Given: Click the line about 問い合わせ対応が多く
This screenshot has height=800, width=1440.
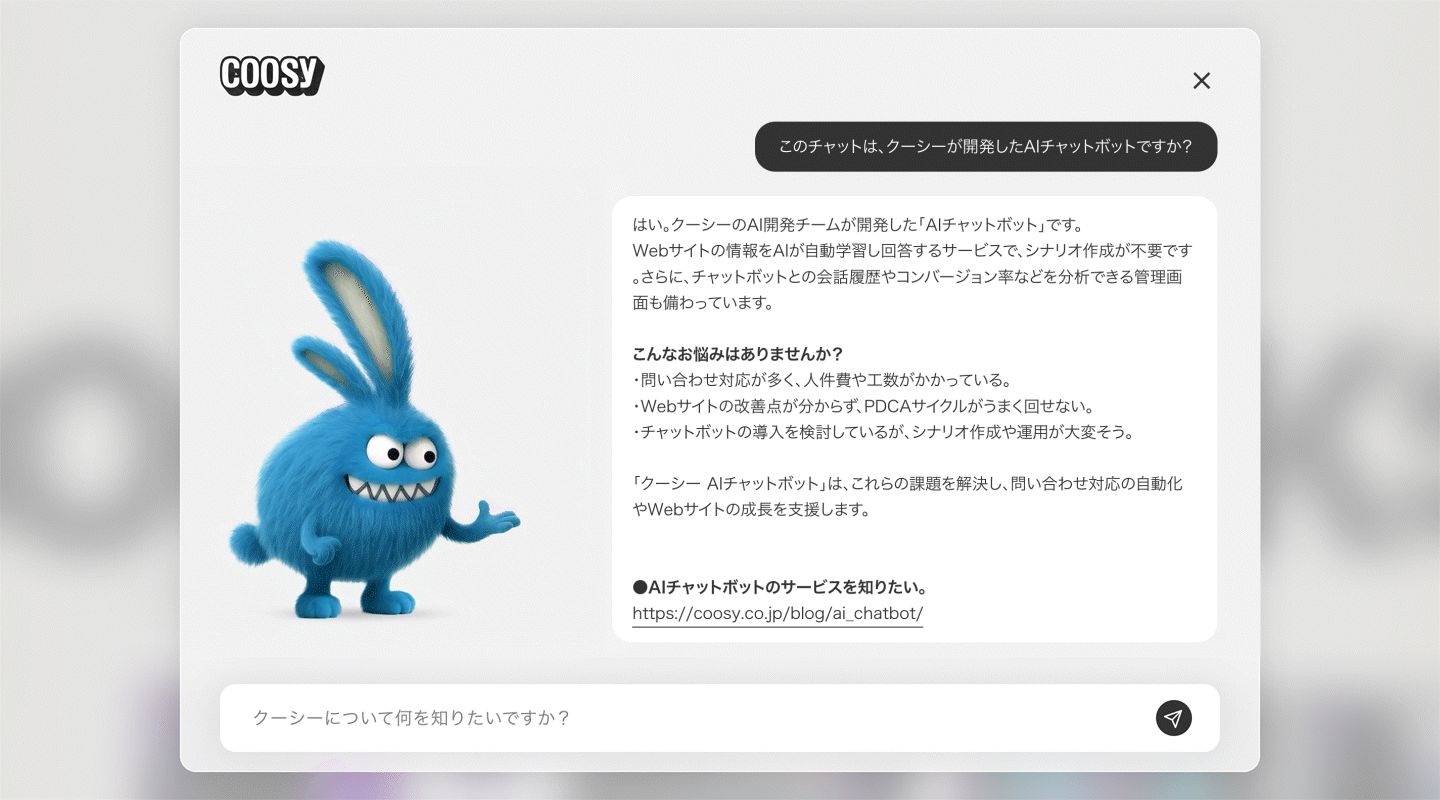Looking at the screenshot, I should (823, 380).
